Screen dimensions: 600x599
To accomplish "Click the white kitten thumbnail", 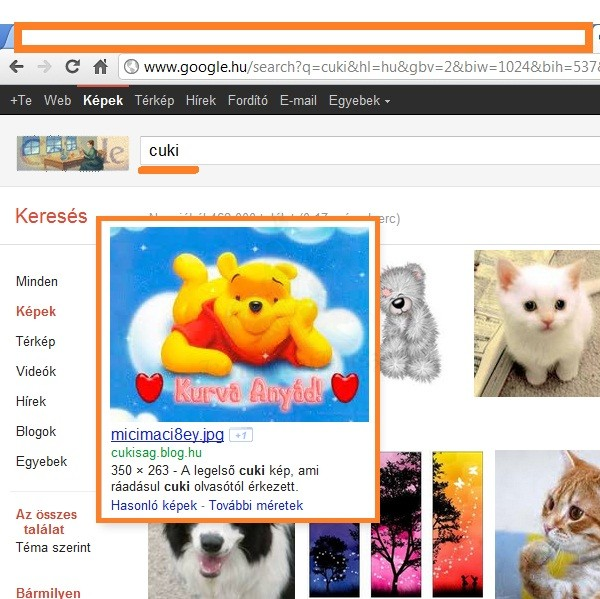I will [x=537, y=323].
